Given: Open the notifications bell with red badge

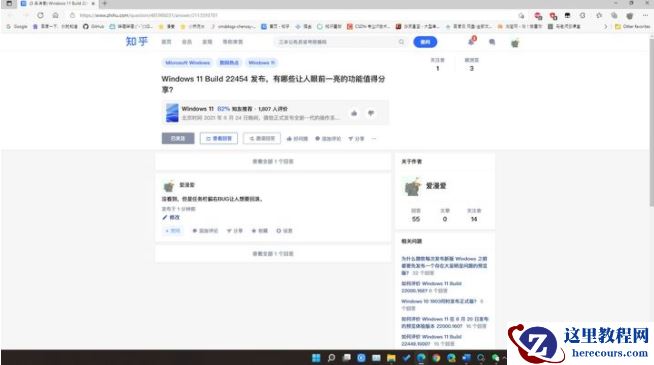Looking at the screenshot, I should pos(471,41).
